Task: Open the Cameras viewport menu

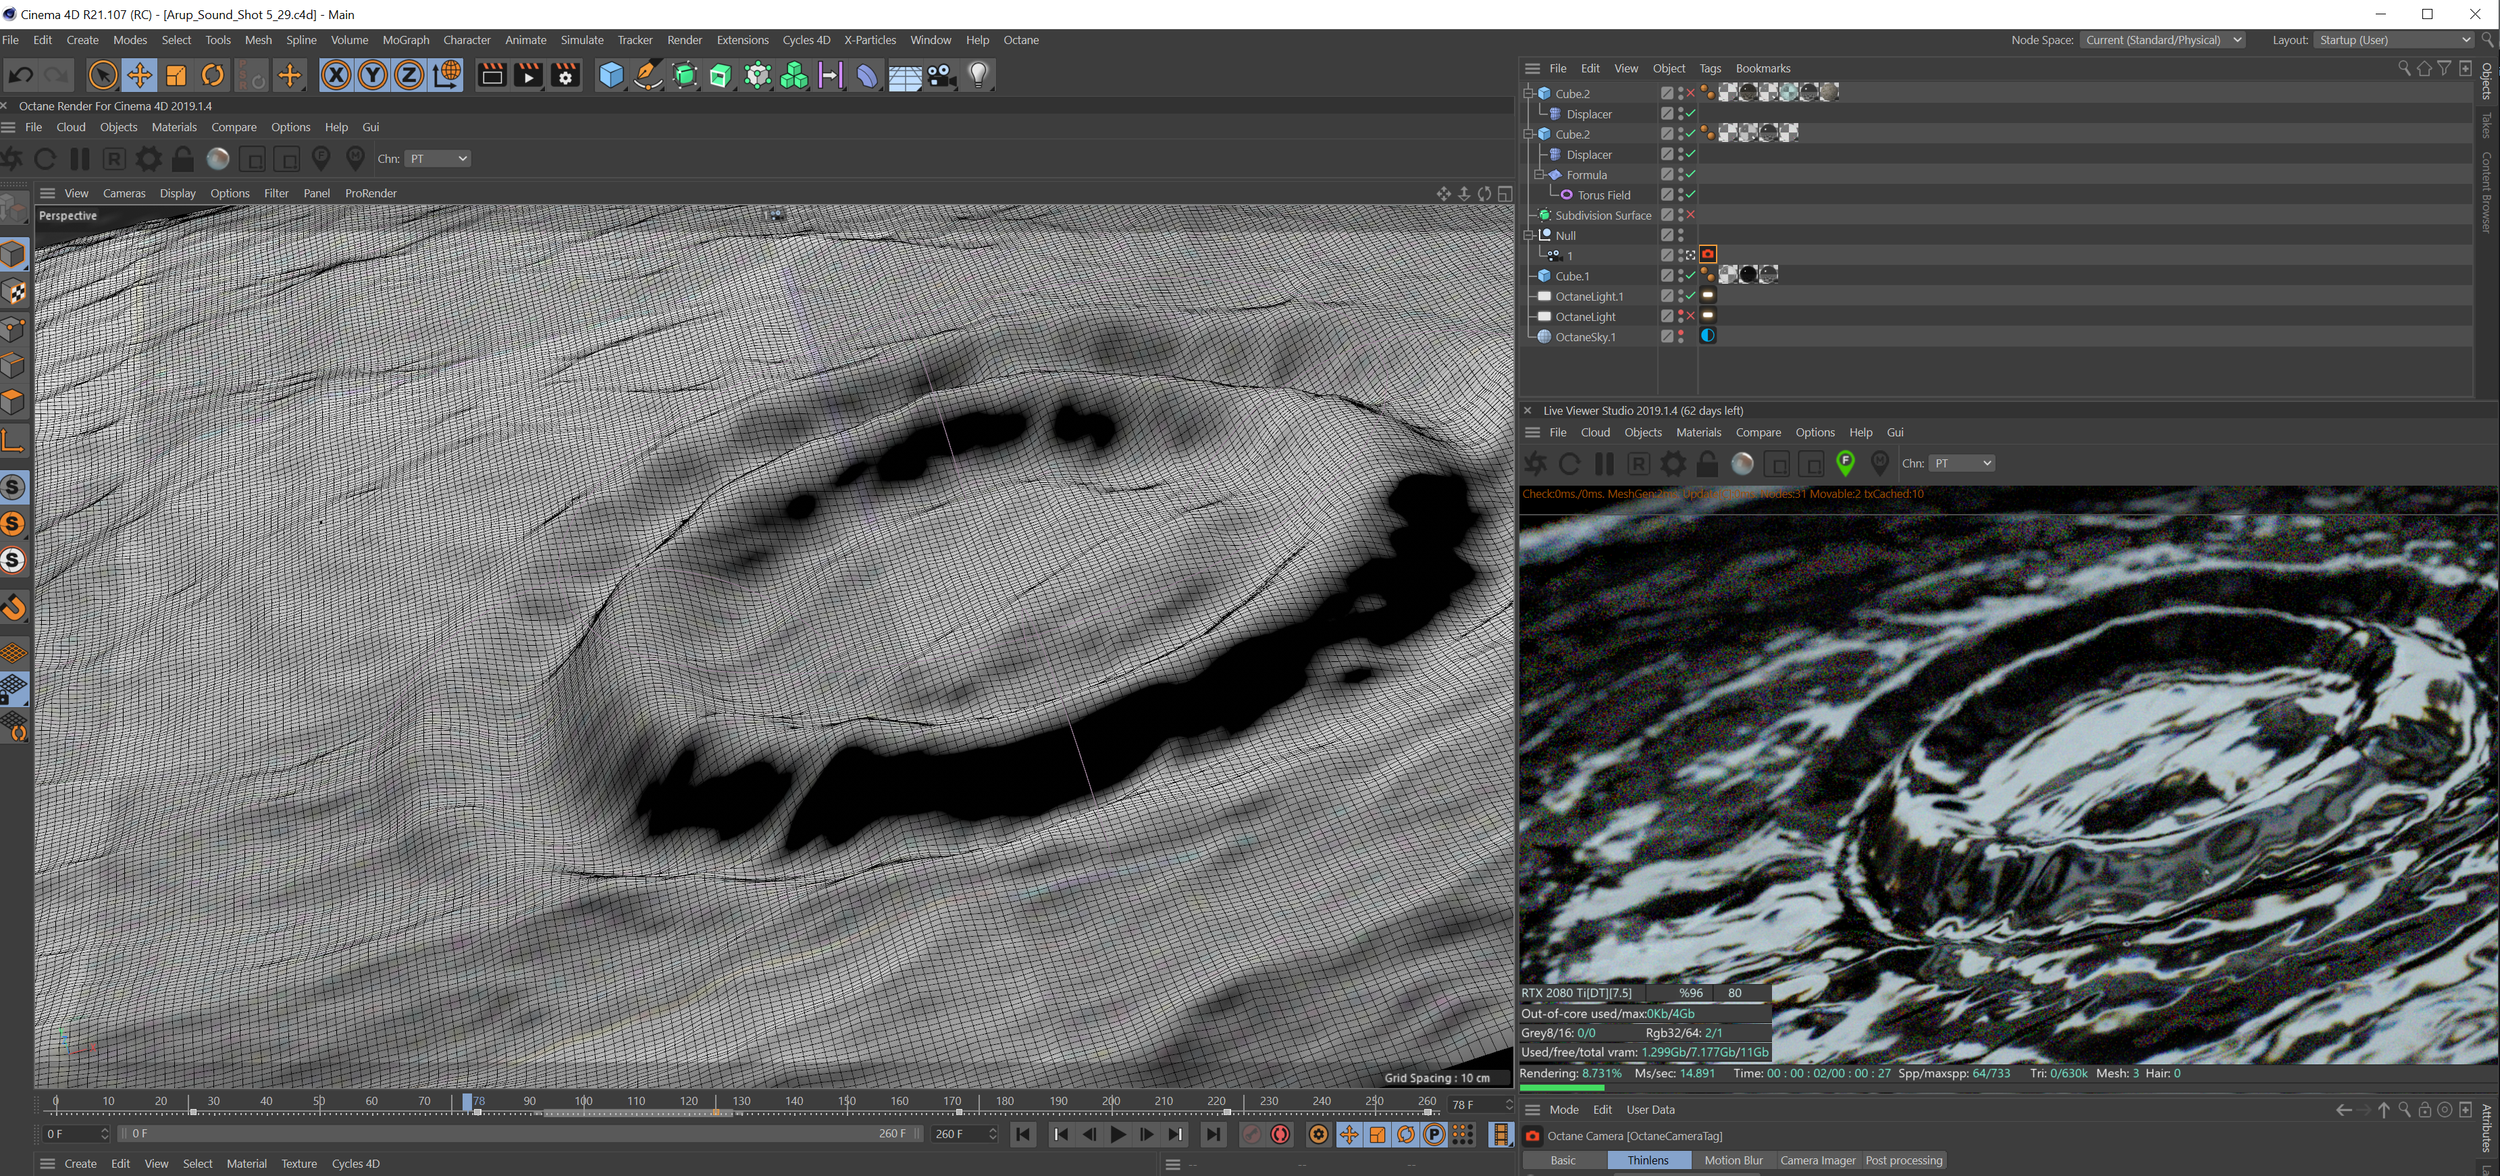Action: point(124,193)
